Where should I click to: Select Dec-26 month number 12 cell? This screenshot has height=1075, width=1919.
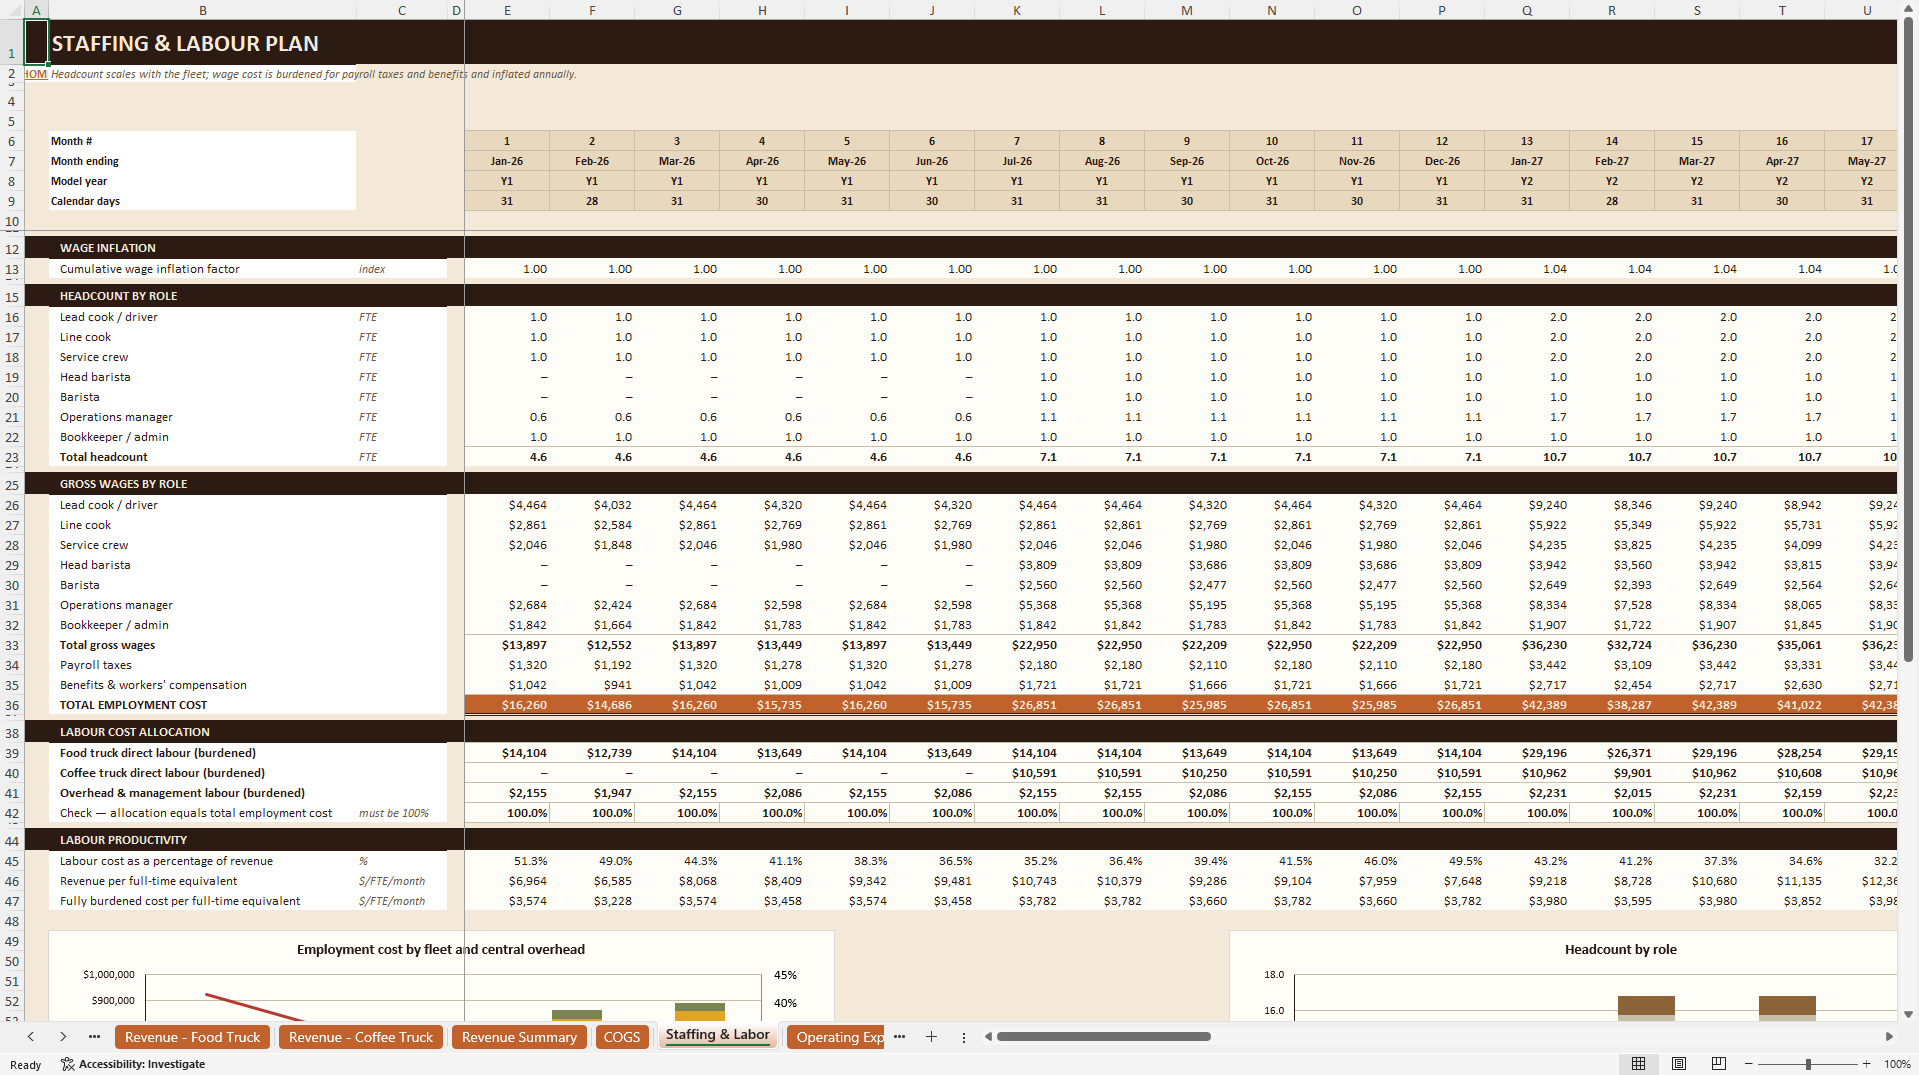tap(1442, 141)
